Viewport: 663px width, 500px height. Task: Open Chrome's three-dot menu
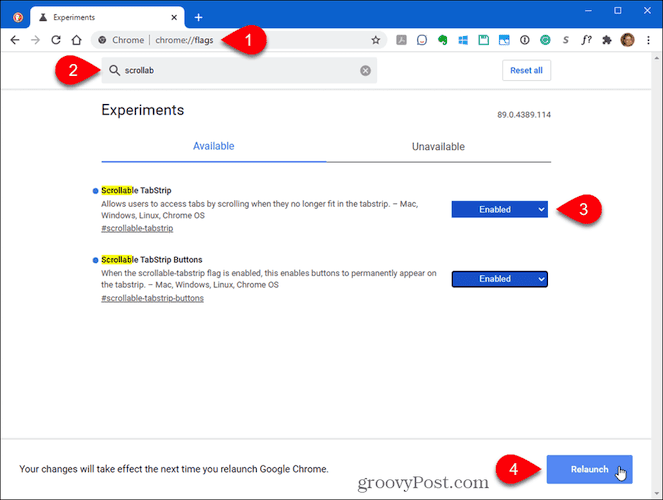[648, 40]
